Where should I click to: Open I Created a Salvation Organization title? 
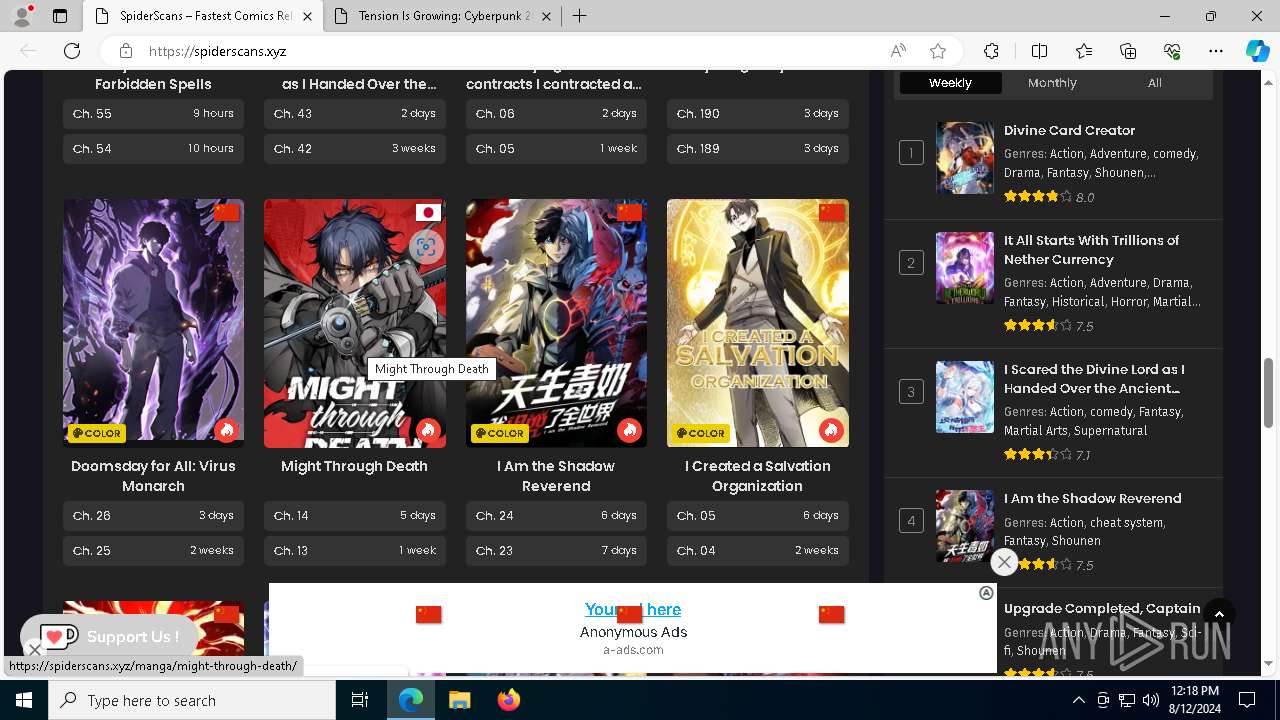[x=758, y=476]
